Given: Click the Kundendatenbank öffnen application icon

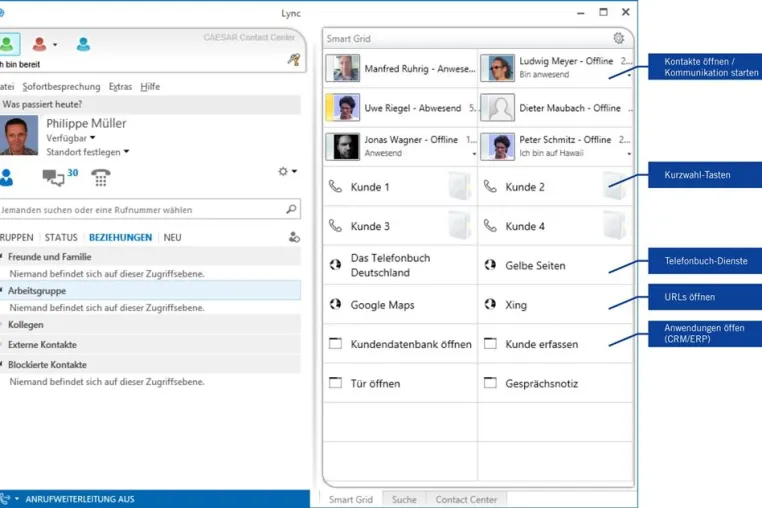Looking at the screenshot, I should (335, 343).
